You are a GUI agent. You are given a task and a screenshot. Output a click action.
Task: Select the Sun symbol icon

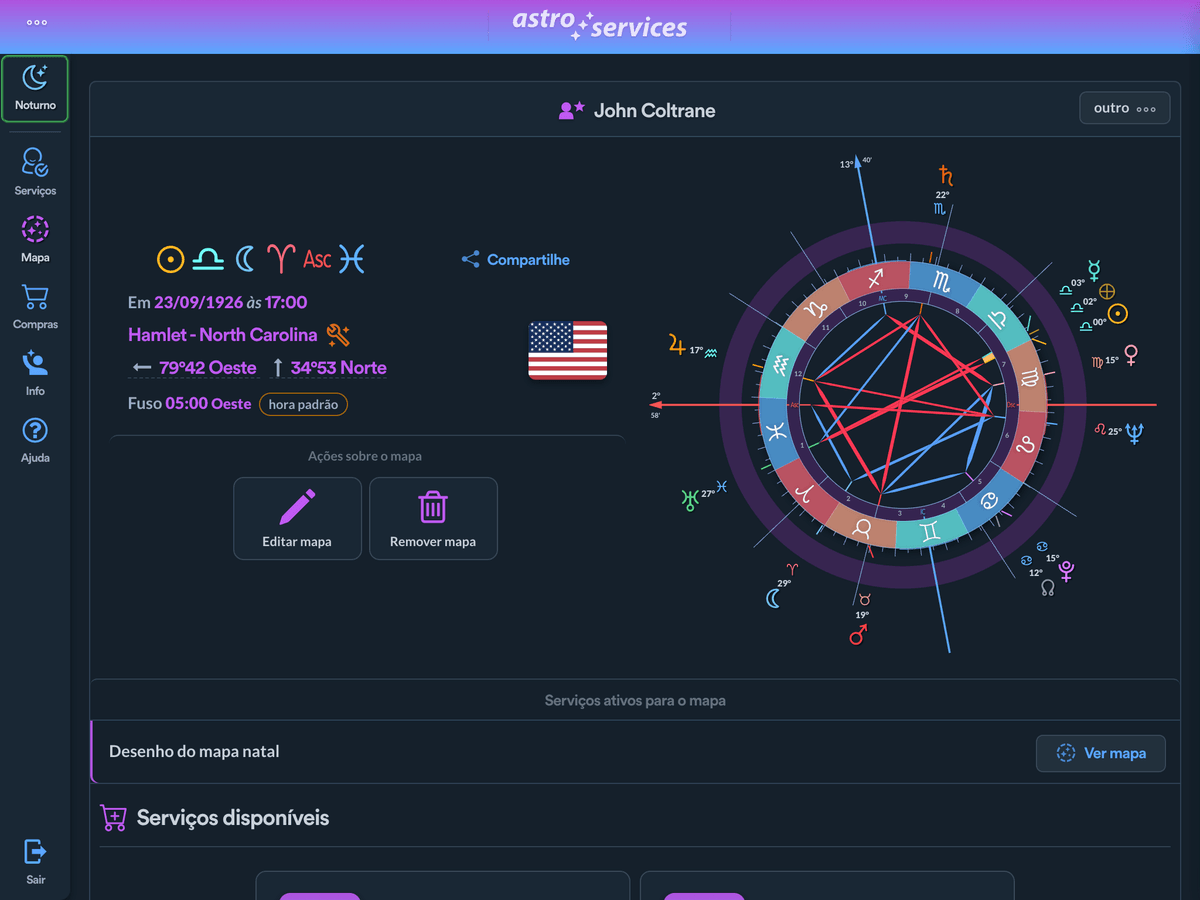[172, 259]
